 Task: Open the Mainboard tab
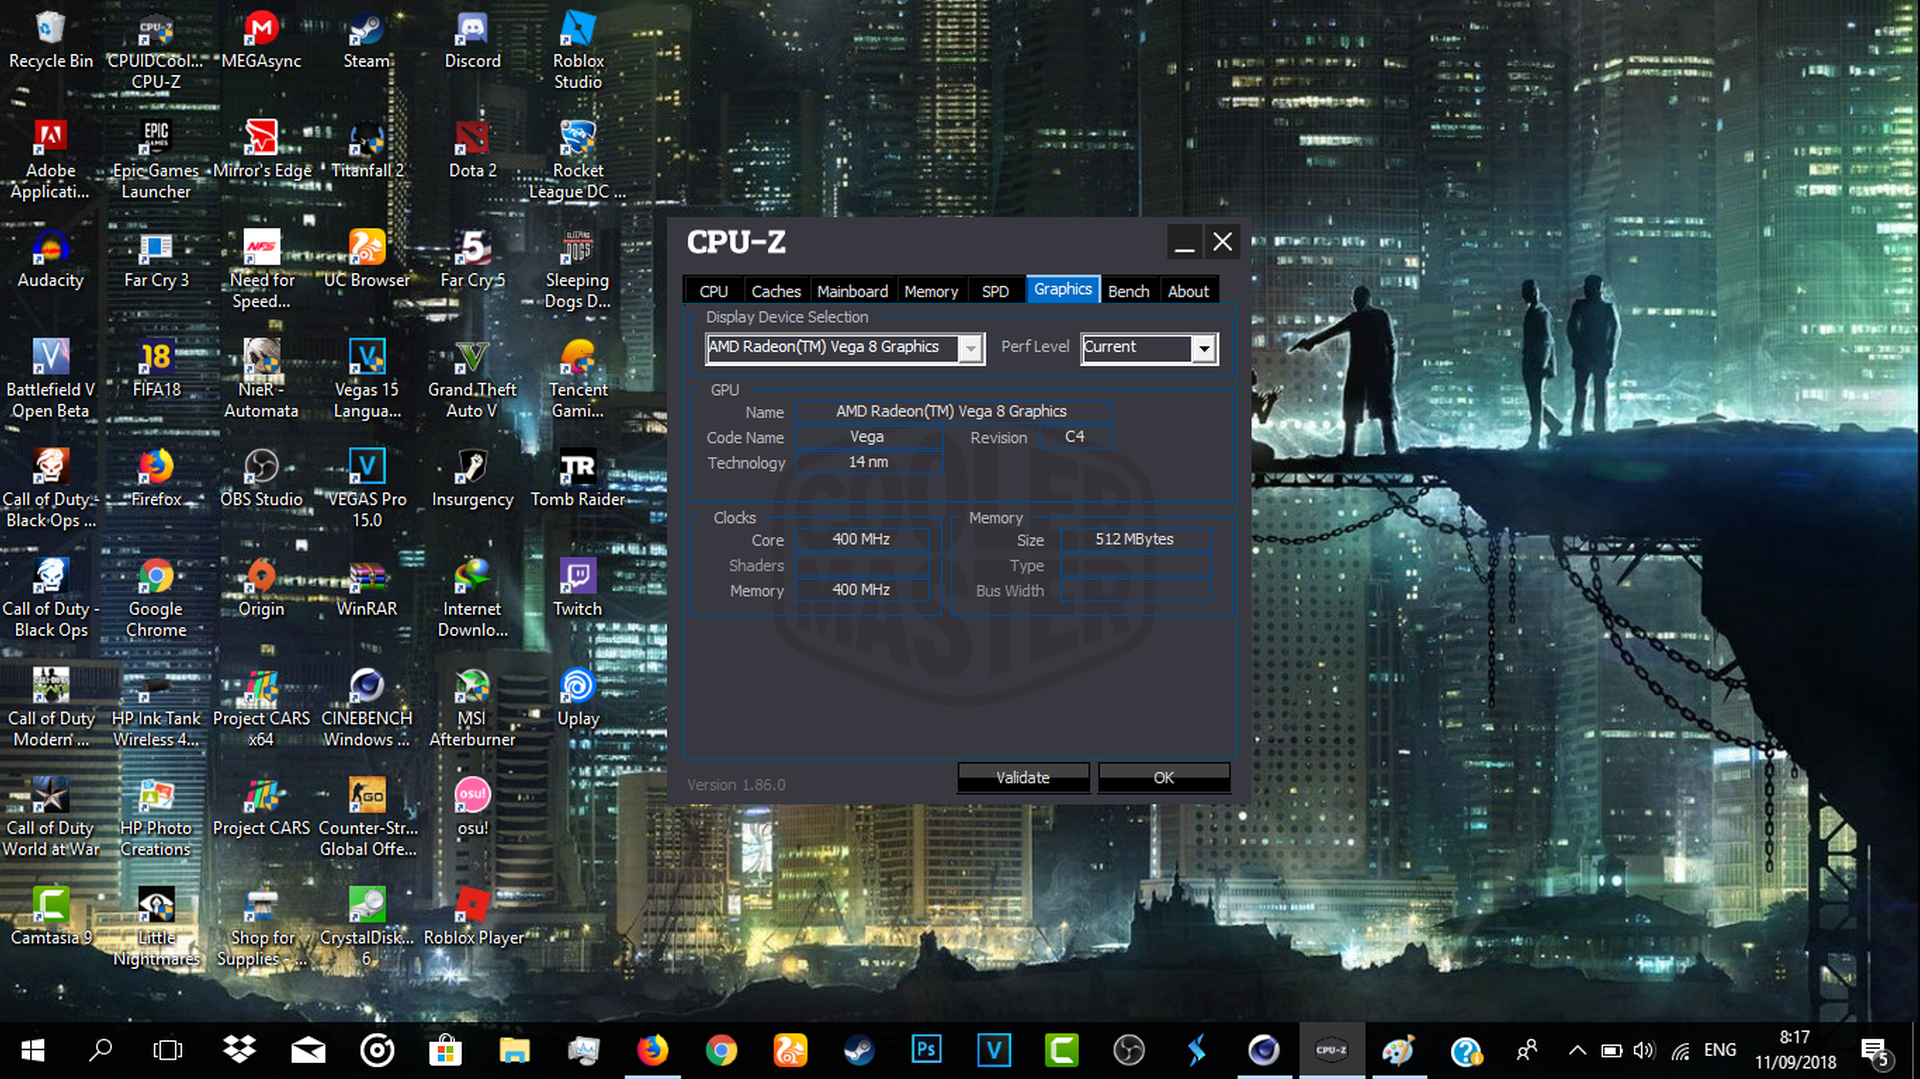852,291
